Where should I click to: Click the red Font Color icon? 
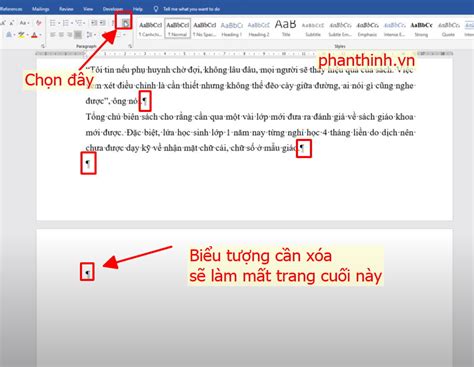point(34,35)
